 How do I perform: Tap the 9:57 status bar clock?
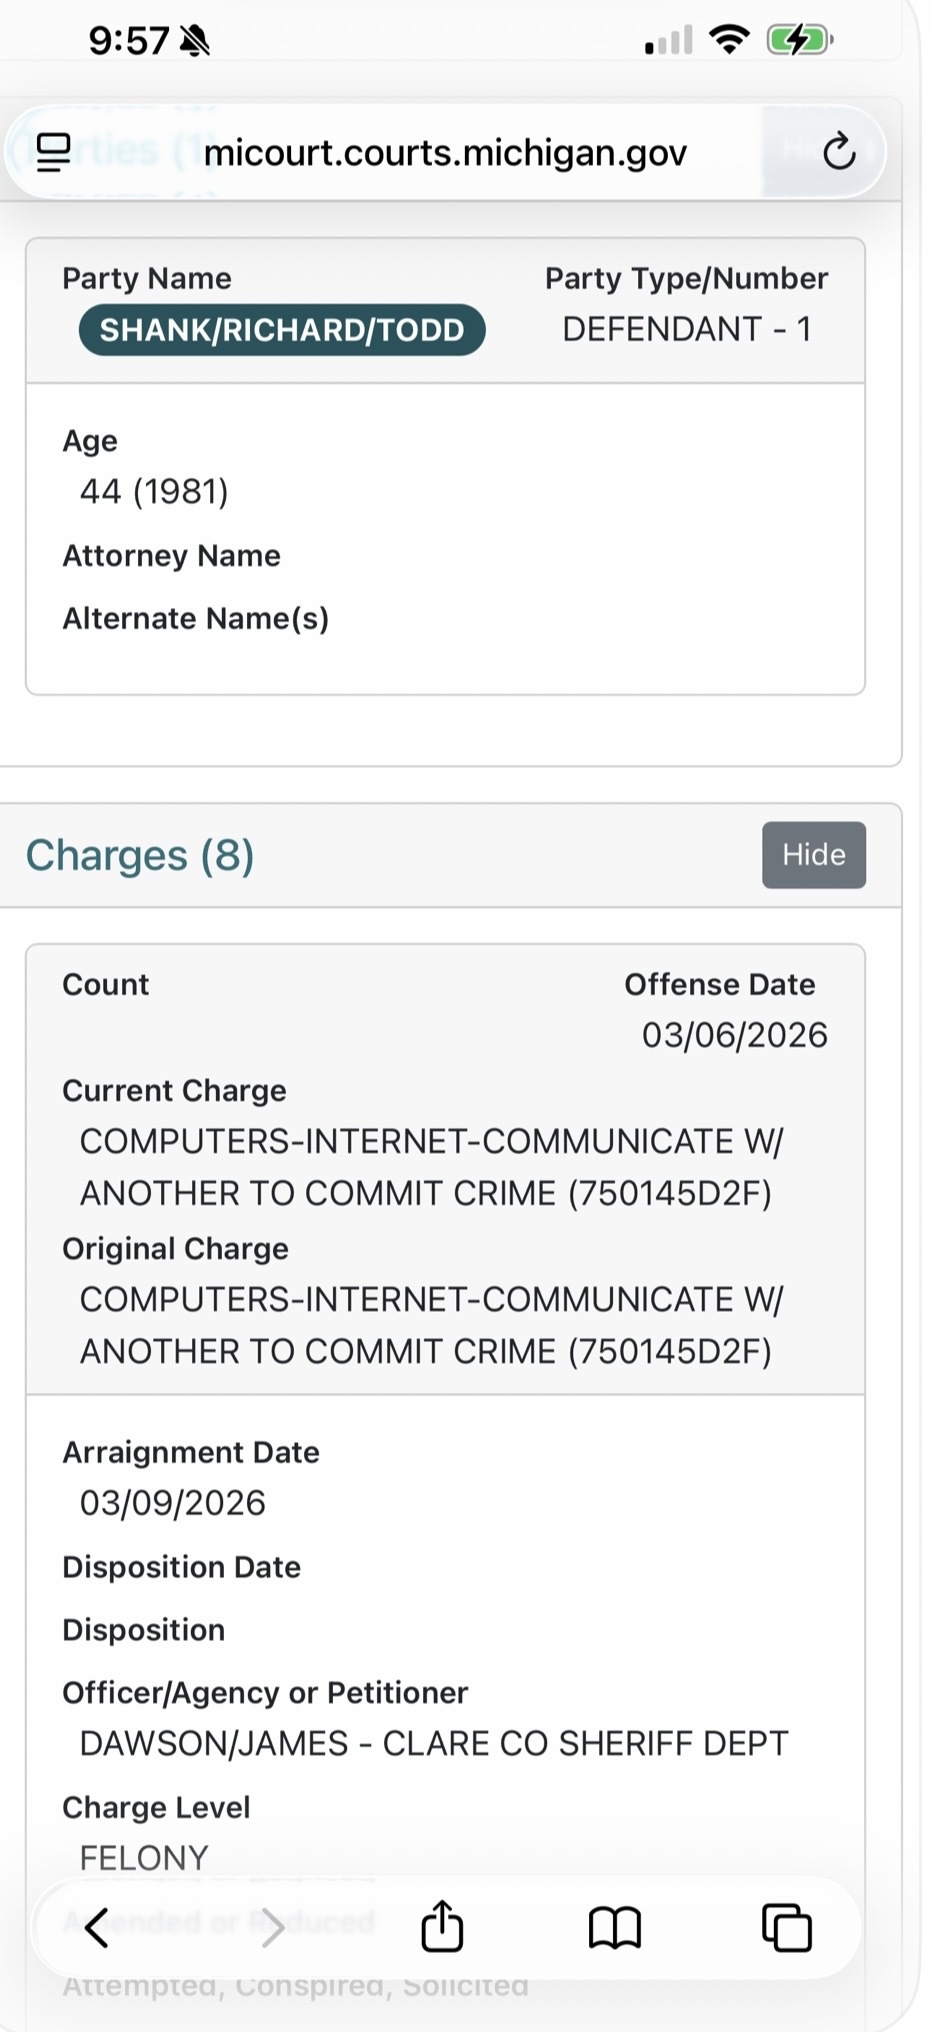[128, 41]
